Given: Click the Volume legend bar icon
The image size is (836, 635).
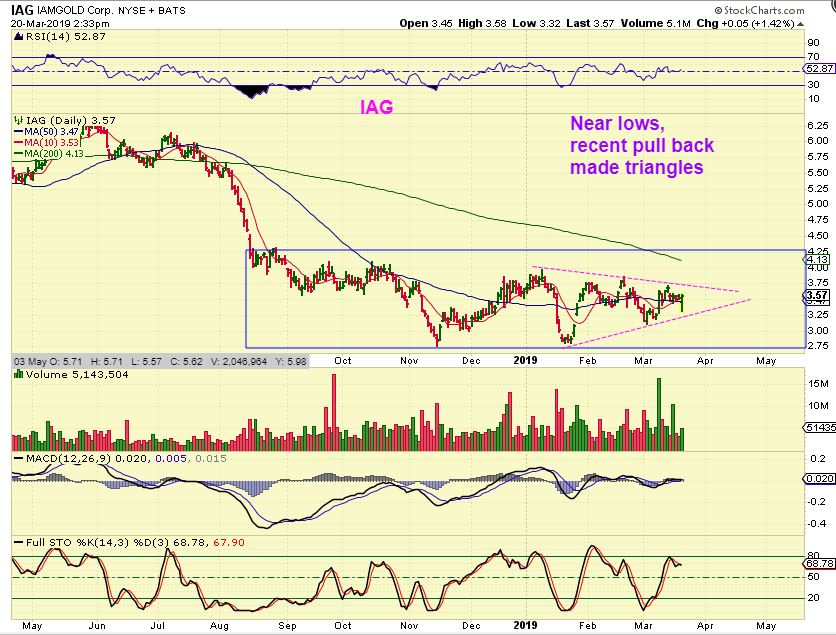Looking at the screenshot, I should click(x=19, y=374).
